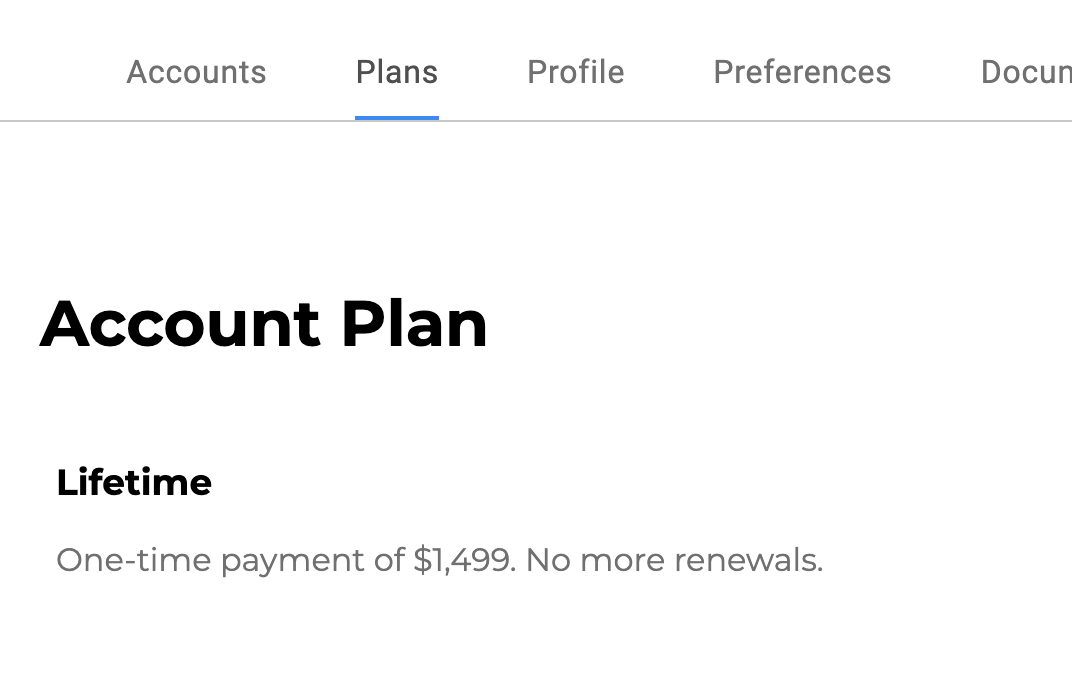This screenshot has height=674, width=1072.
Task: Click the letter L of Lifetime
Action: click(x=65, y=483)
